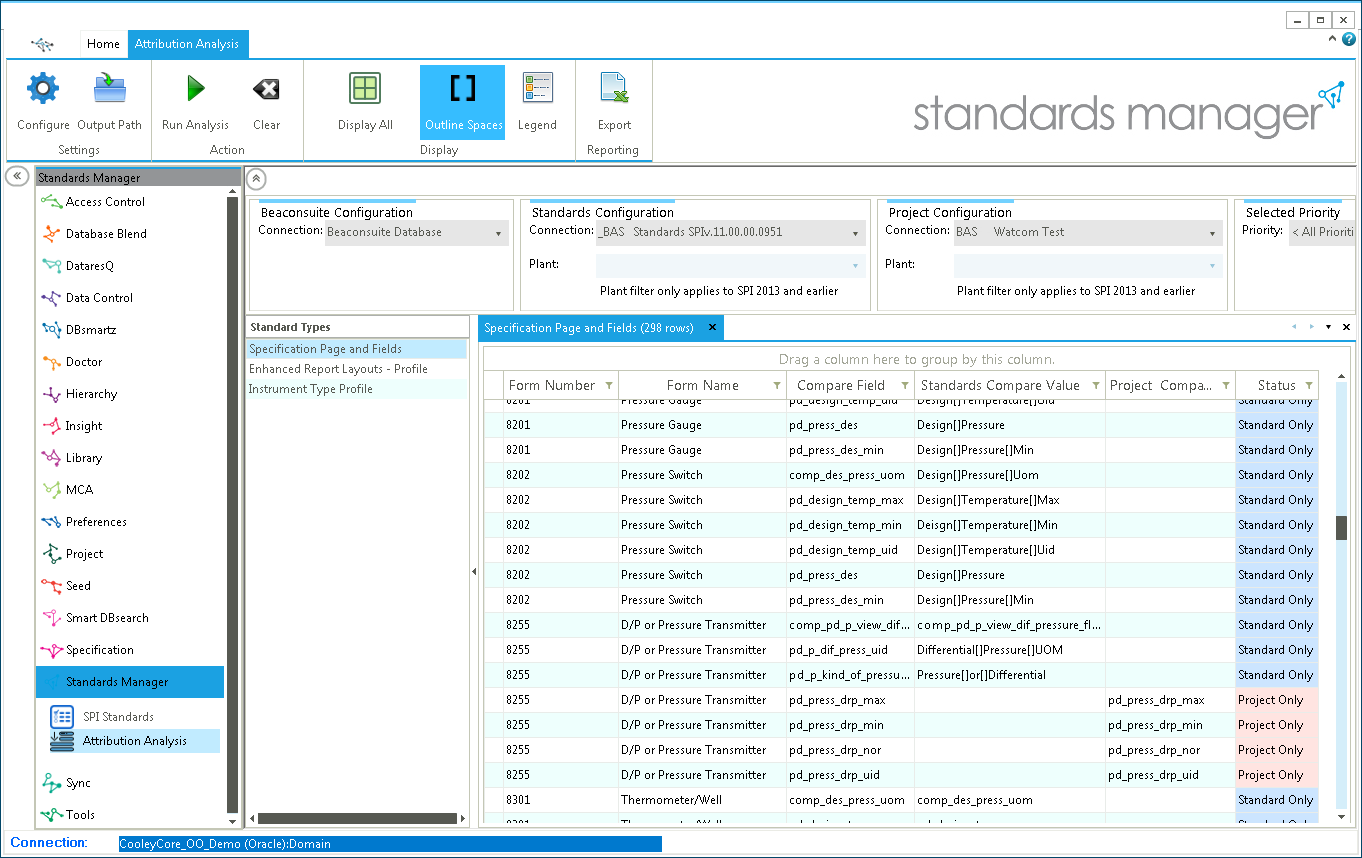Open Specification module
The height and width of the screenshot is (858, 1362).
[x=99, y=650]
